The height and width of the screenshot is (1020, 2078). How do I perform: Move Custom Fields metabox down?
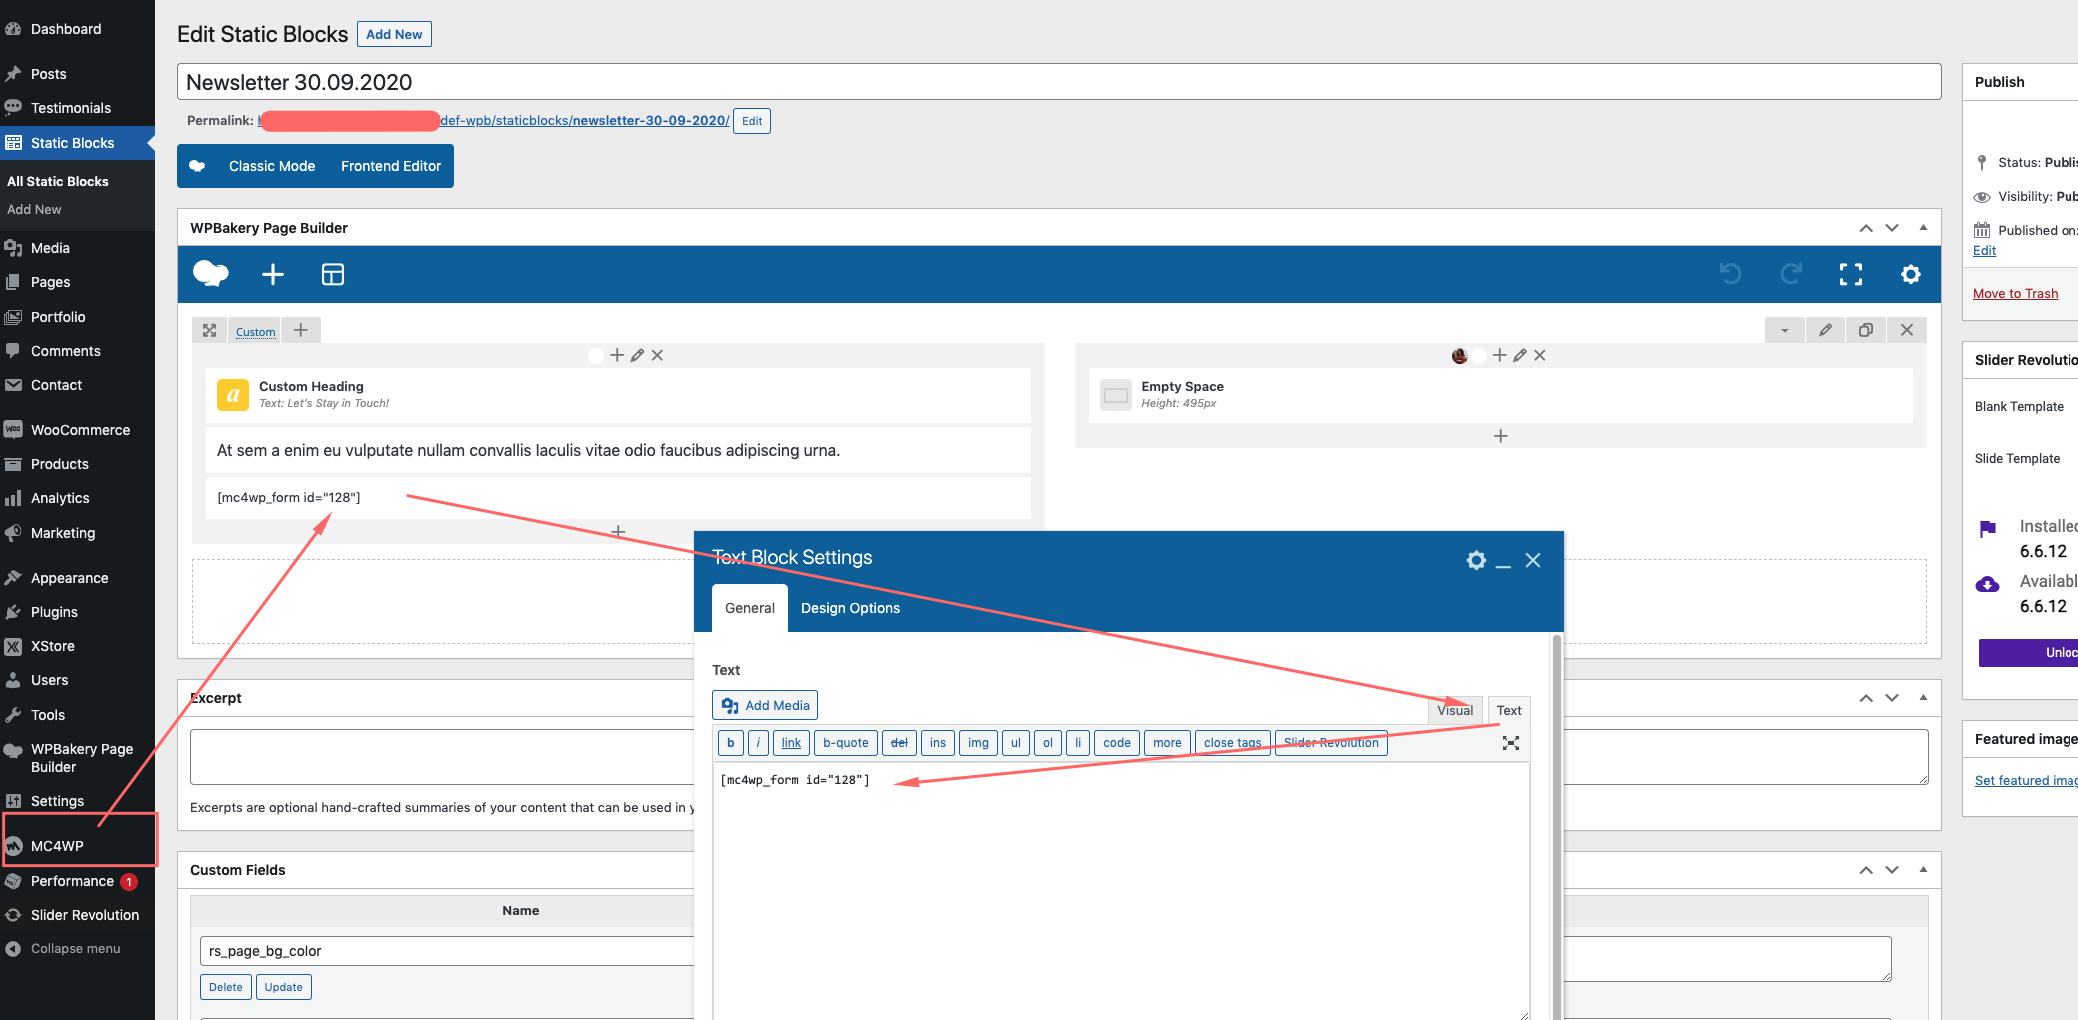pos(1892,870)
